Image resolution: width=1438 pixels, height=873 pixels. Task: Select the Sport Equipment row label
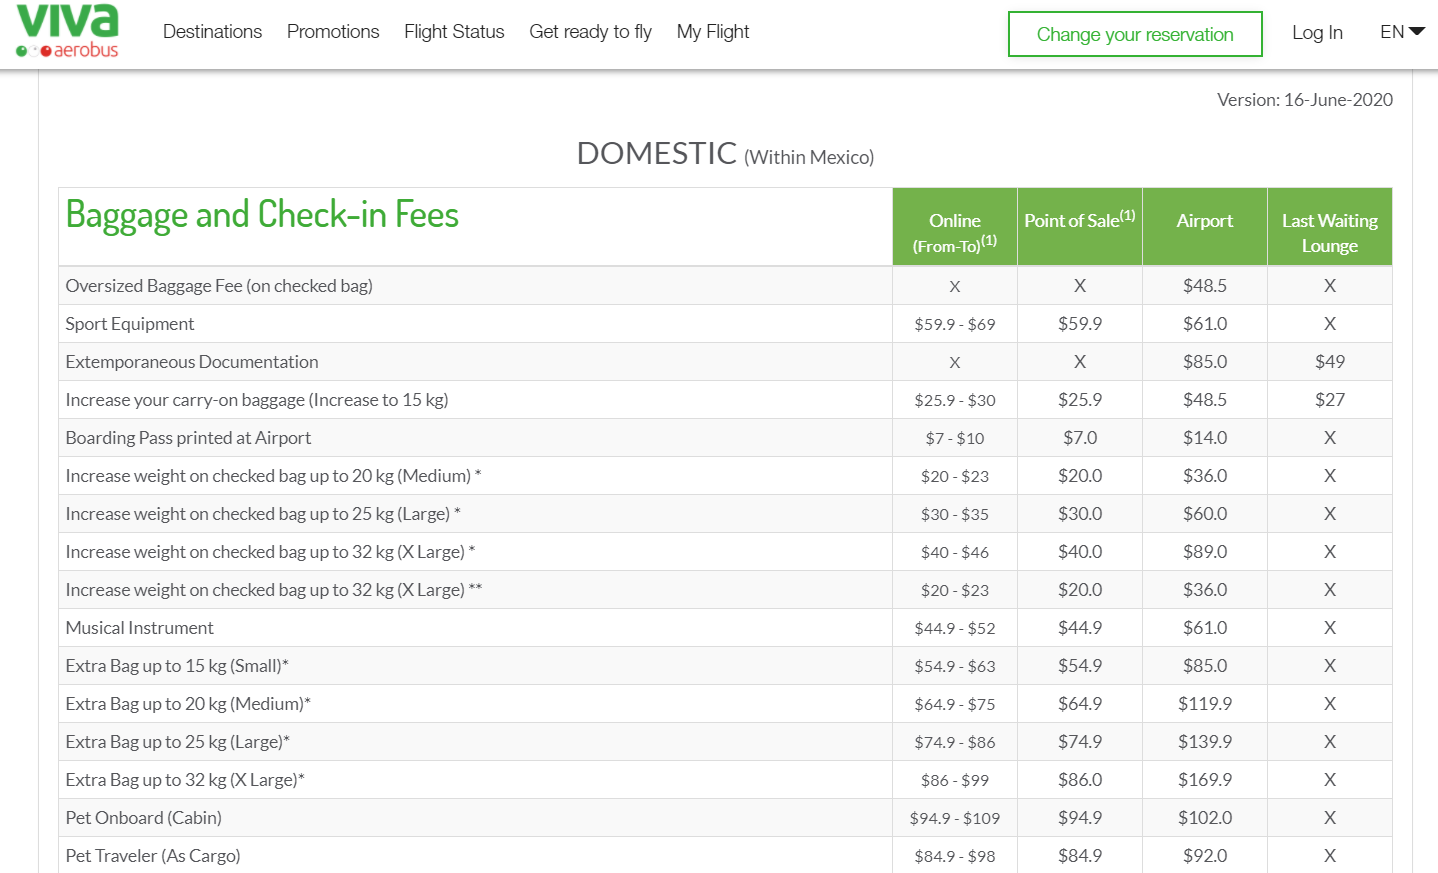(x=130, y=324)
